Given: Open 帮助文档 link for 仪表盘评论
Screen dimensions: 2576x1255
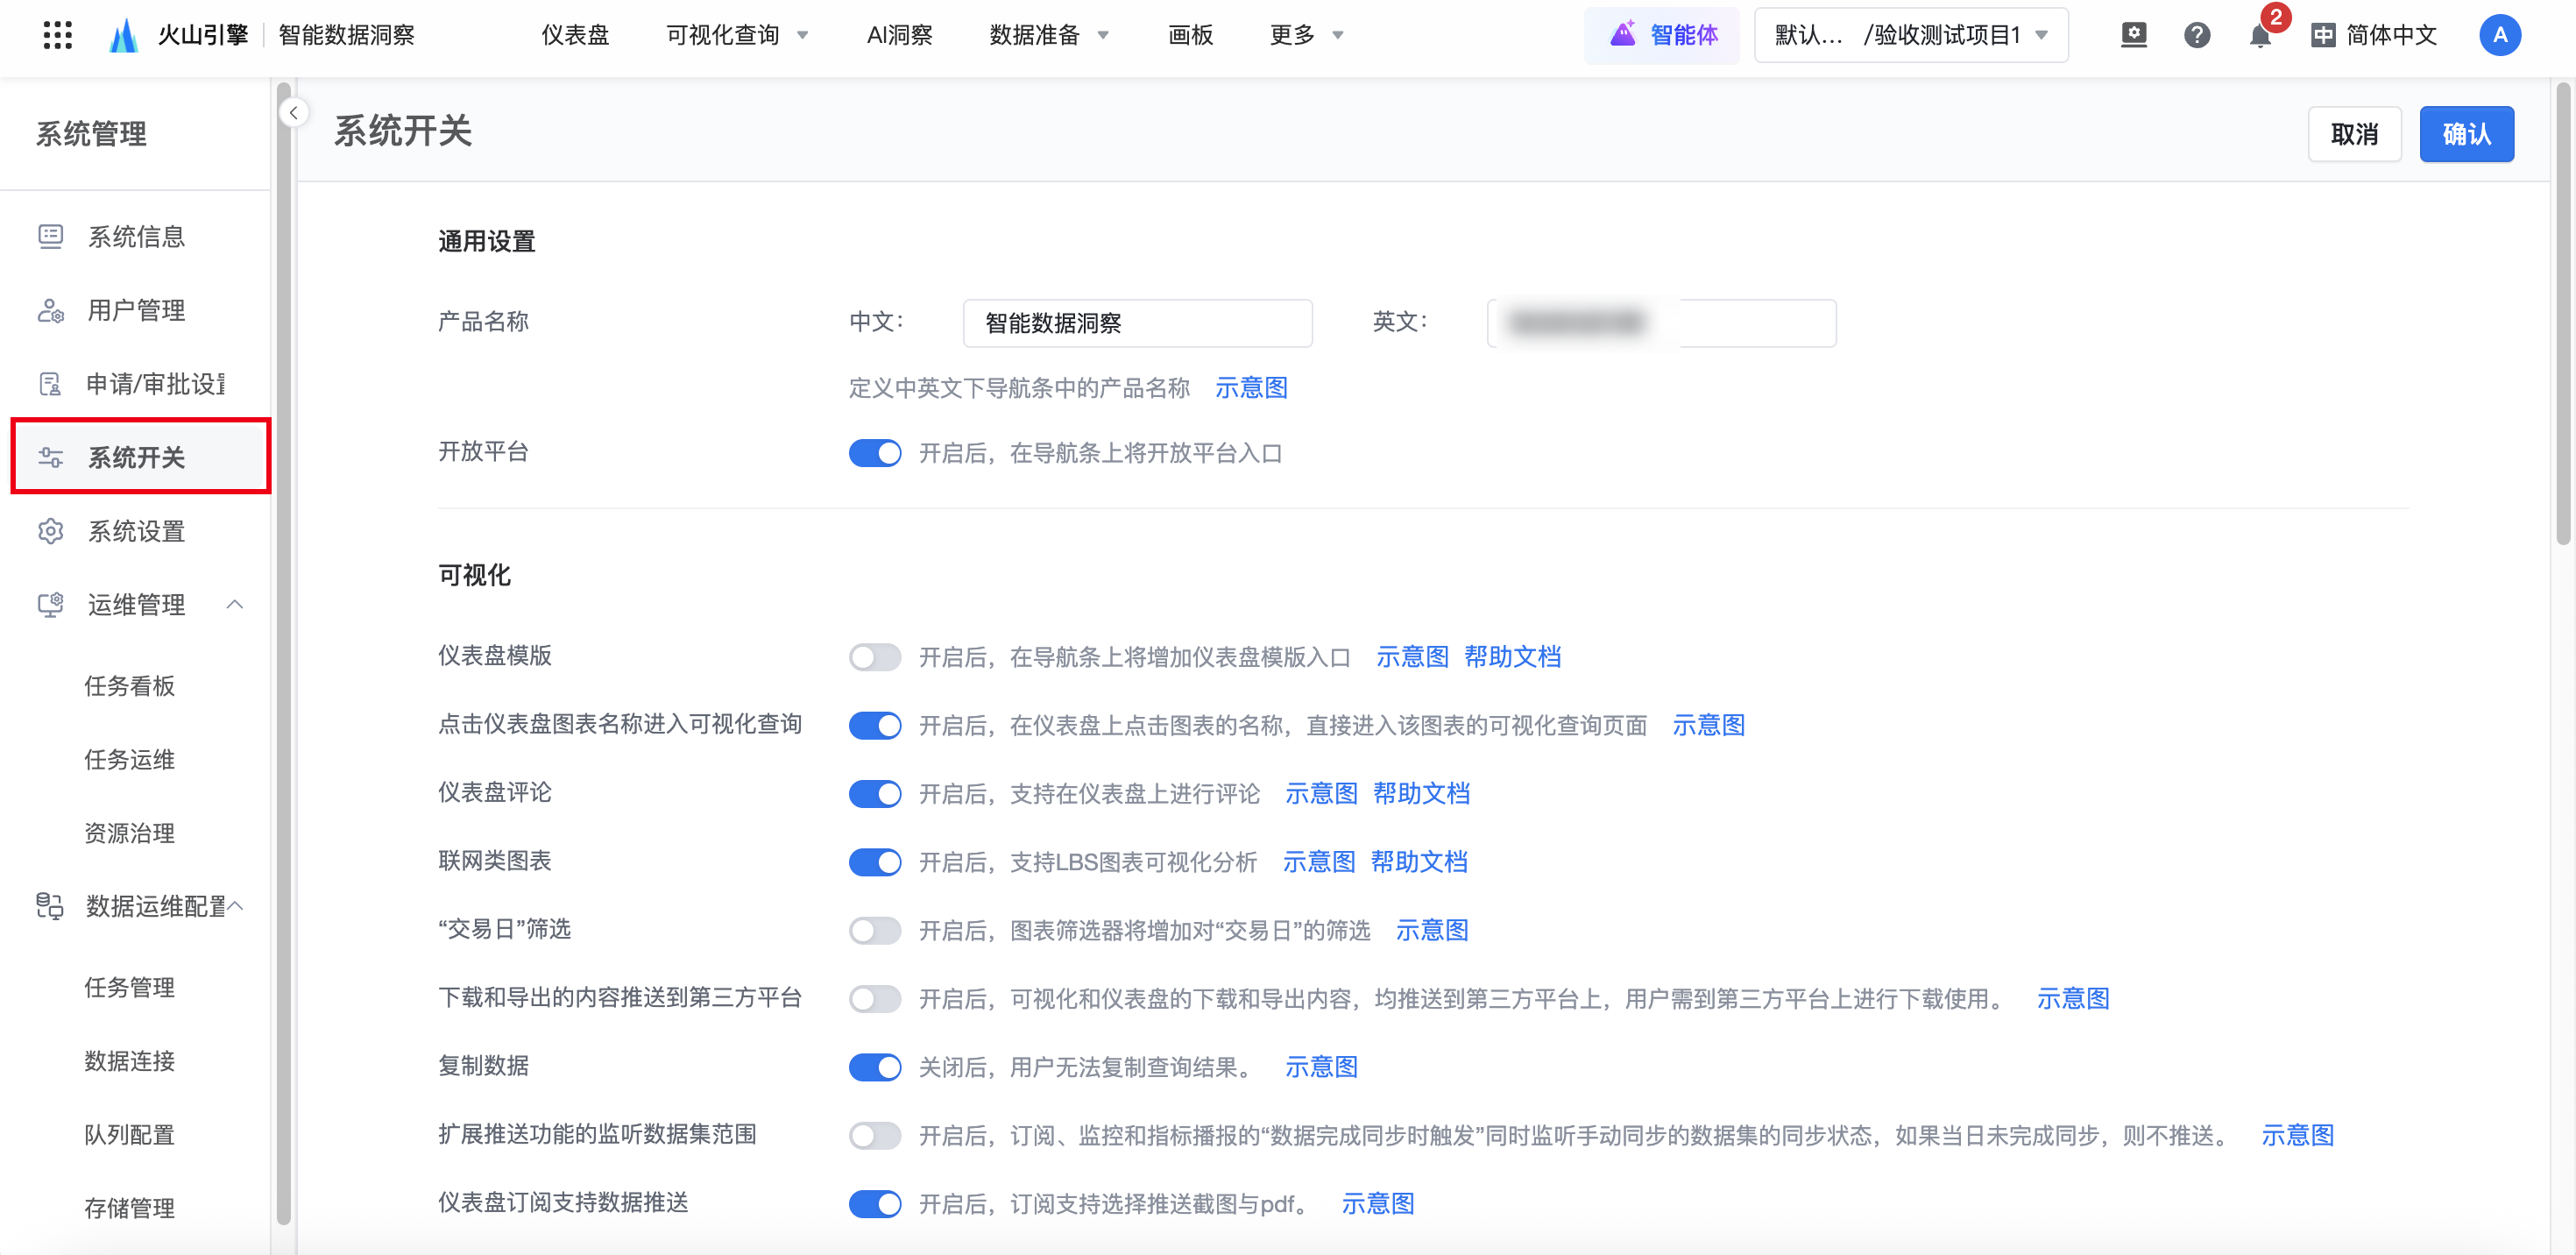Looking at the screenshot, I should click(x=1420, y=794).
